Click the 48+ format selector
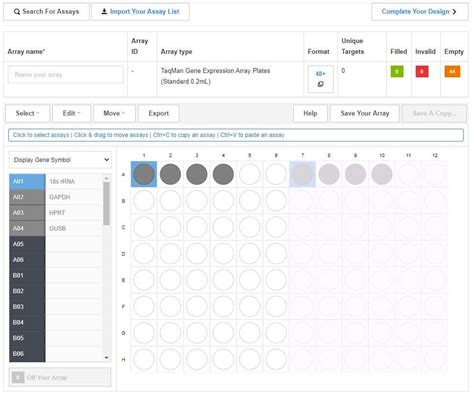The height and width of the screenshot is (395, 474). 320,79
